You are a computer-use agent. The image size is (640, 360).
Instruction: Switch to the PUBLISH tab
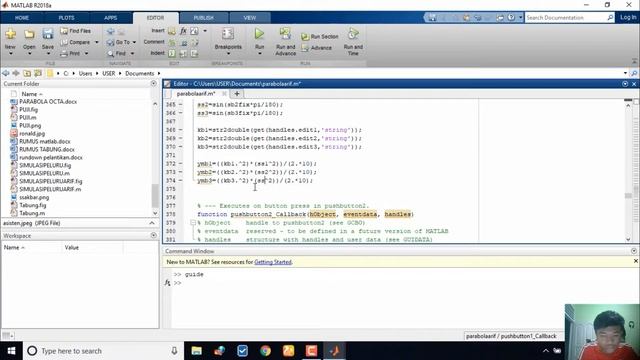pyautogui.click(x=203, y=18)
